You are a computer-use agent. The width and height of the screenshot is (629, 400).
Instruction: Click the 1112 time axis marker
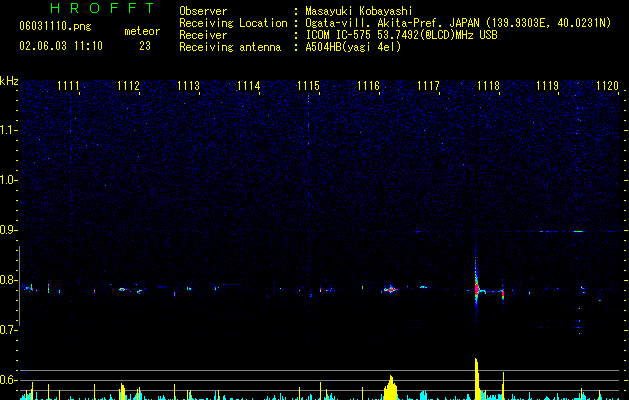(128, 86)
